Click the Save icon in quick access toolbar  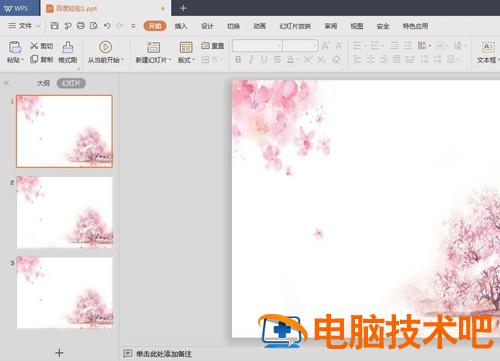pos(54,26)
